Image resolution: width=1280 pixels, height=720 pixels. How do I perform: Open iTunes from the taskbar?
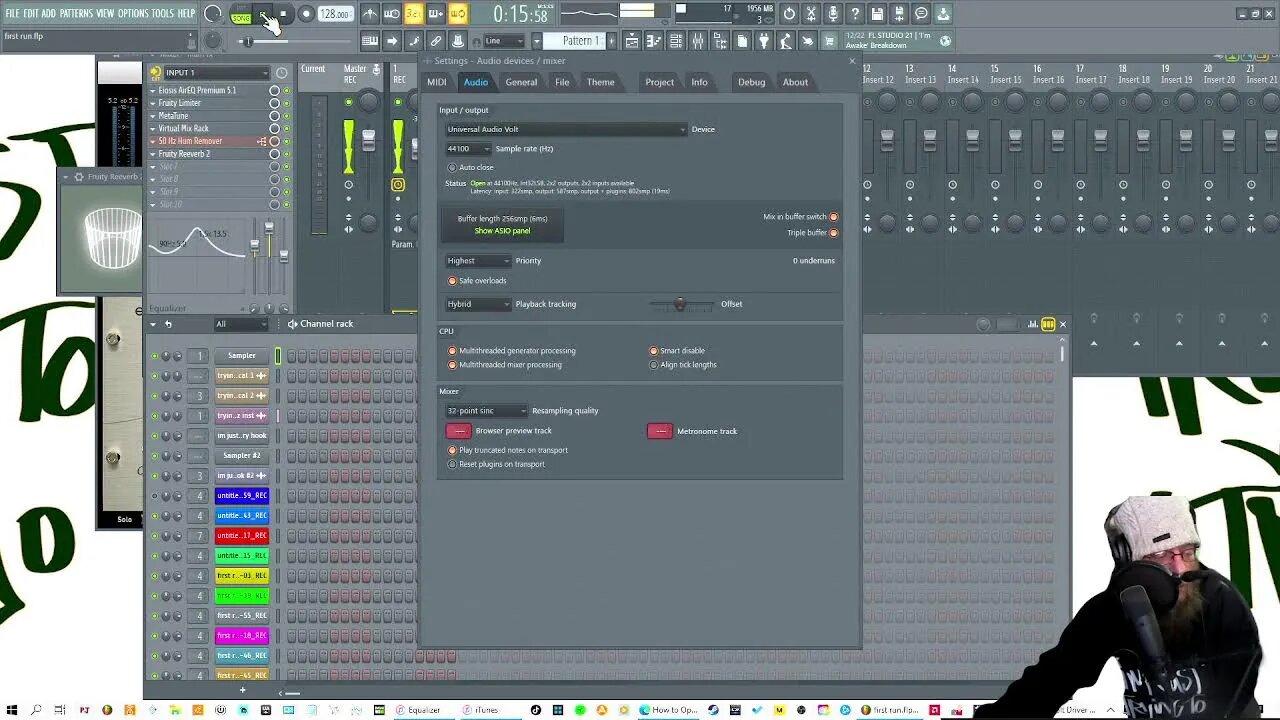[482, 710]
